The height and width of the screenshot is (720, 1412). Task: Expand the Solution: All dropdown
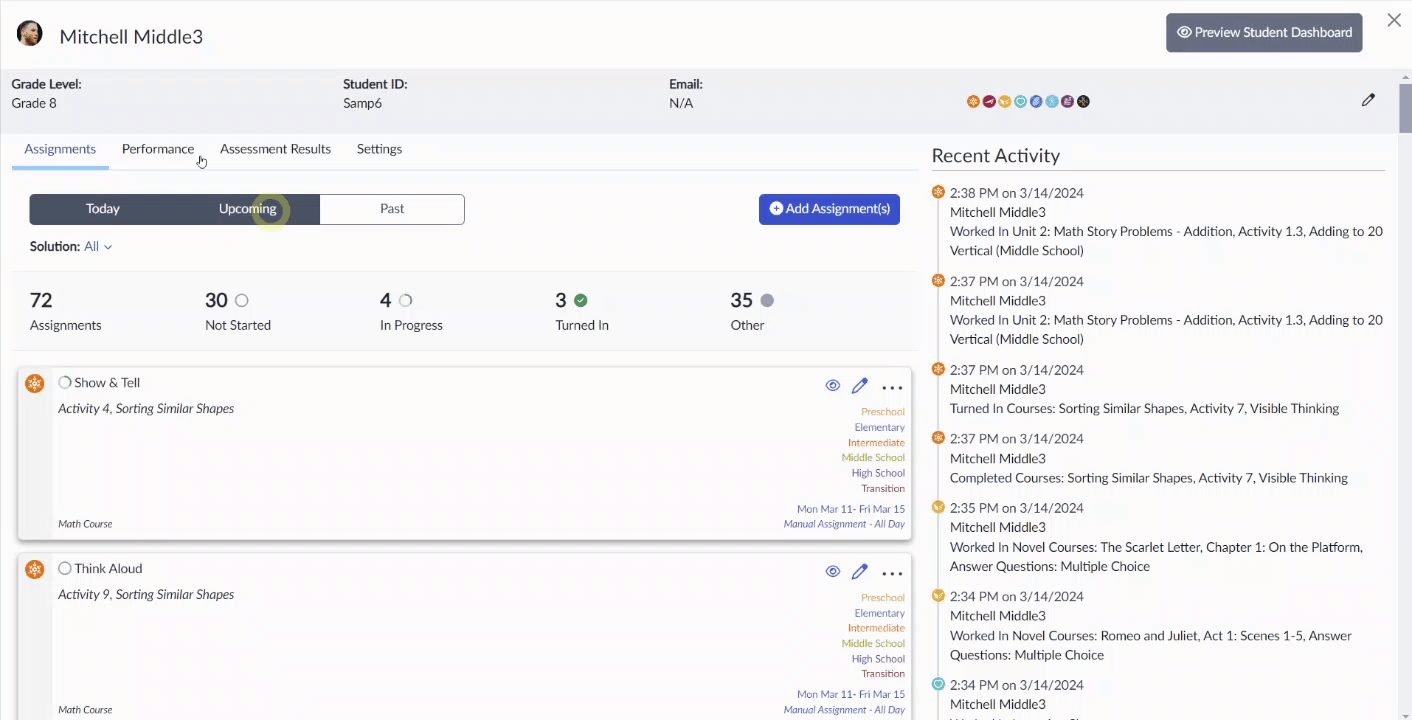[x=98, y=246]
